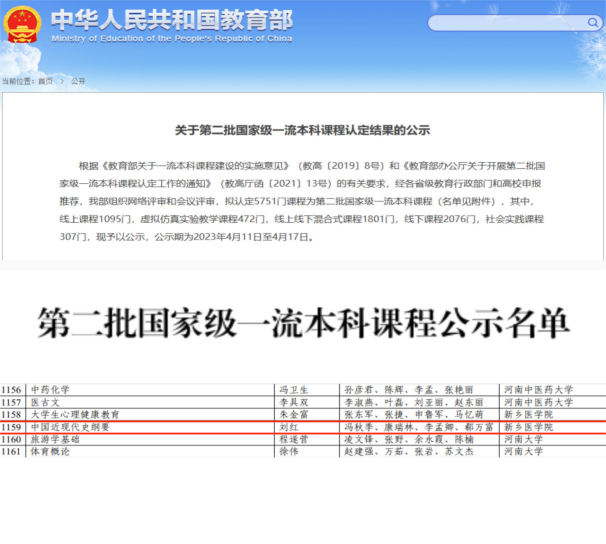Screen dimensions: 606x544
Task: Click the large 第二批国家级一流本科课程公示名单 heading
Action: click(x=303, y=322)
